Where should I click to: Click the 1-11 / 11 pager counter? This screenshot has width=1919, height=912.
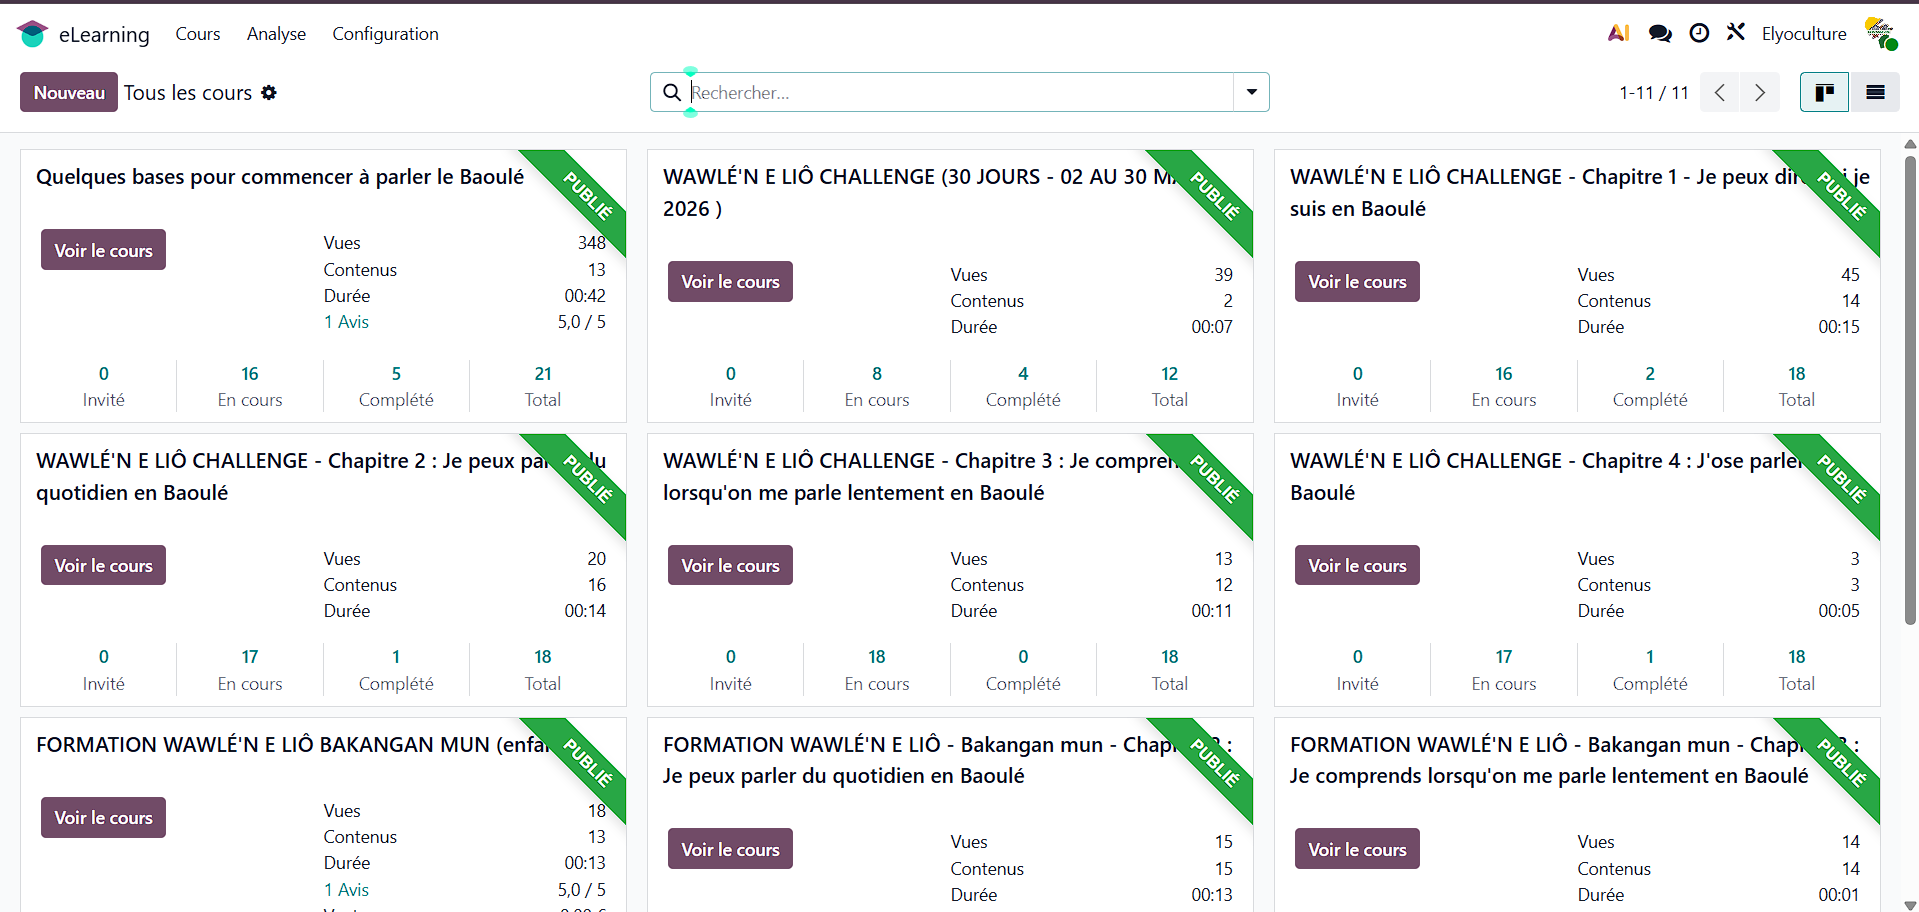[x=1653, y=93]
